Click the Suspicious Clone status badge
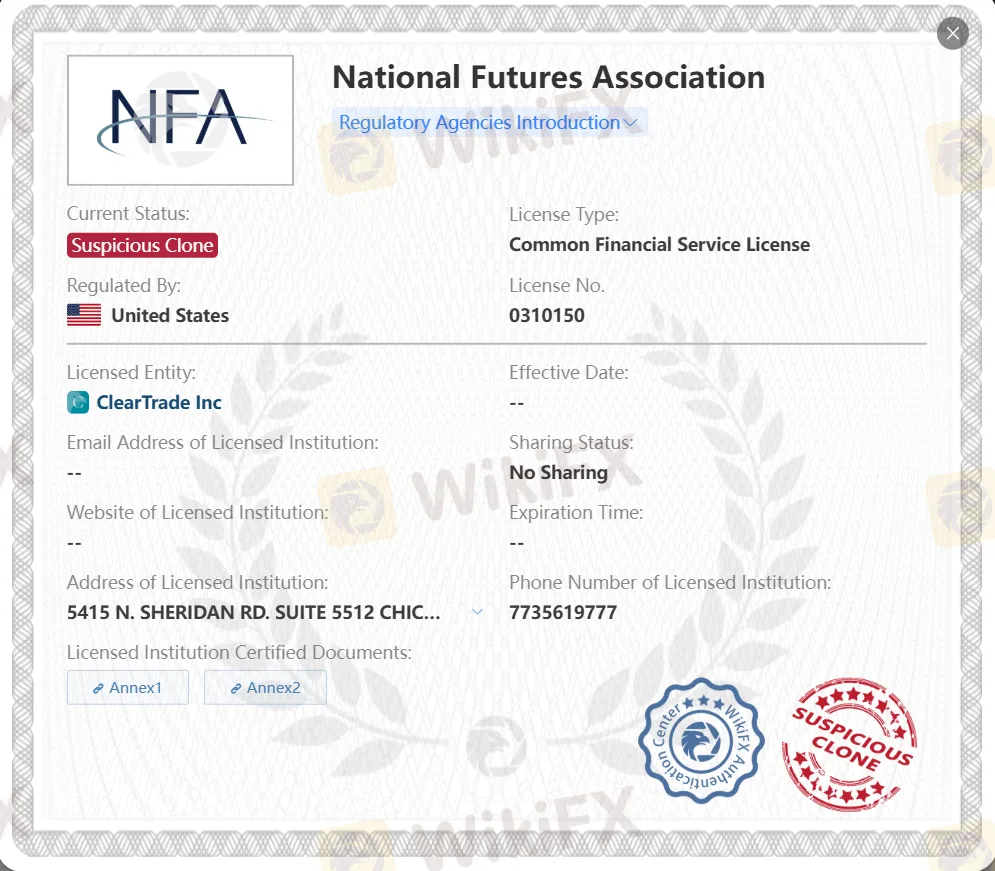Image resolution: width=995 pixels, height=871 pixels. tap(141, 244)
